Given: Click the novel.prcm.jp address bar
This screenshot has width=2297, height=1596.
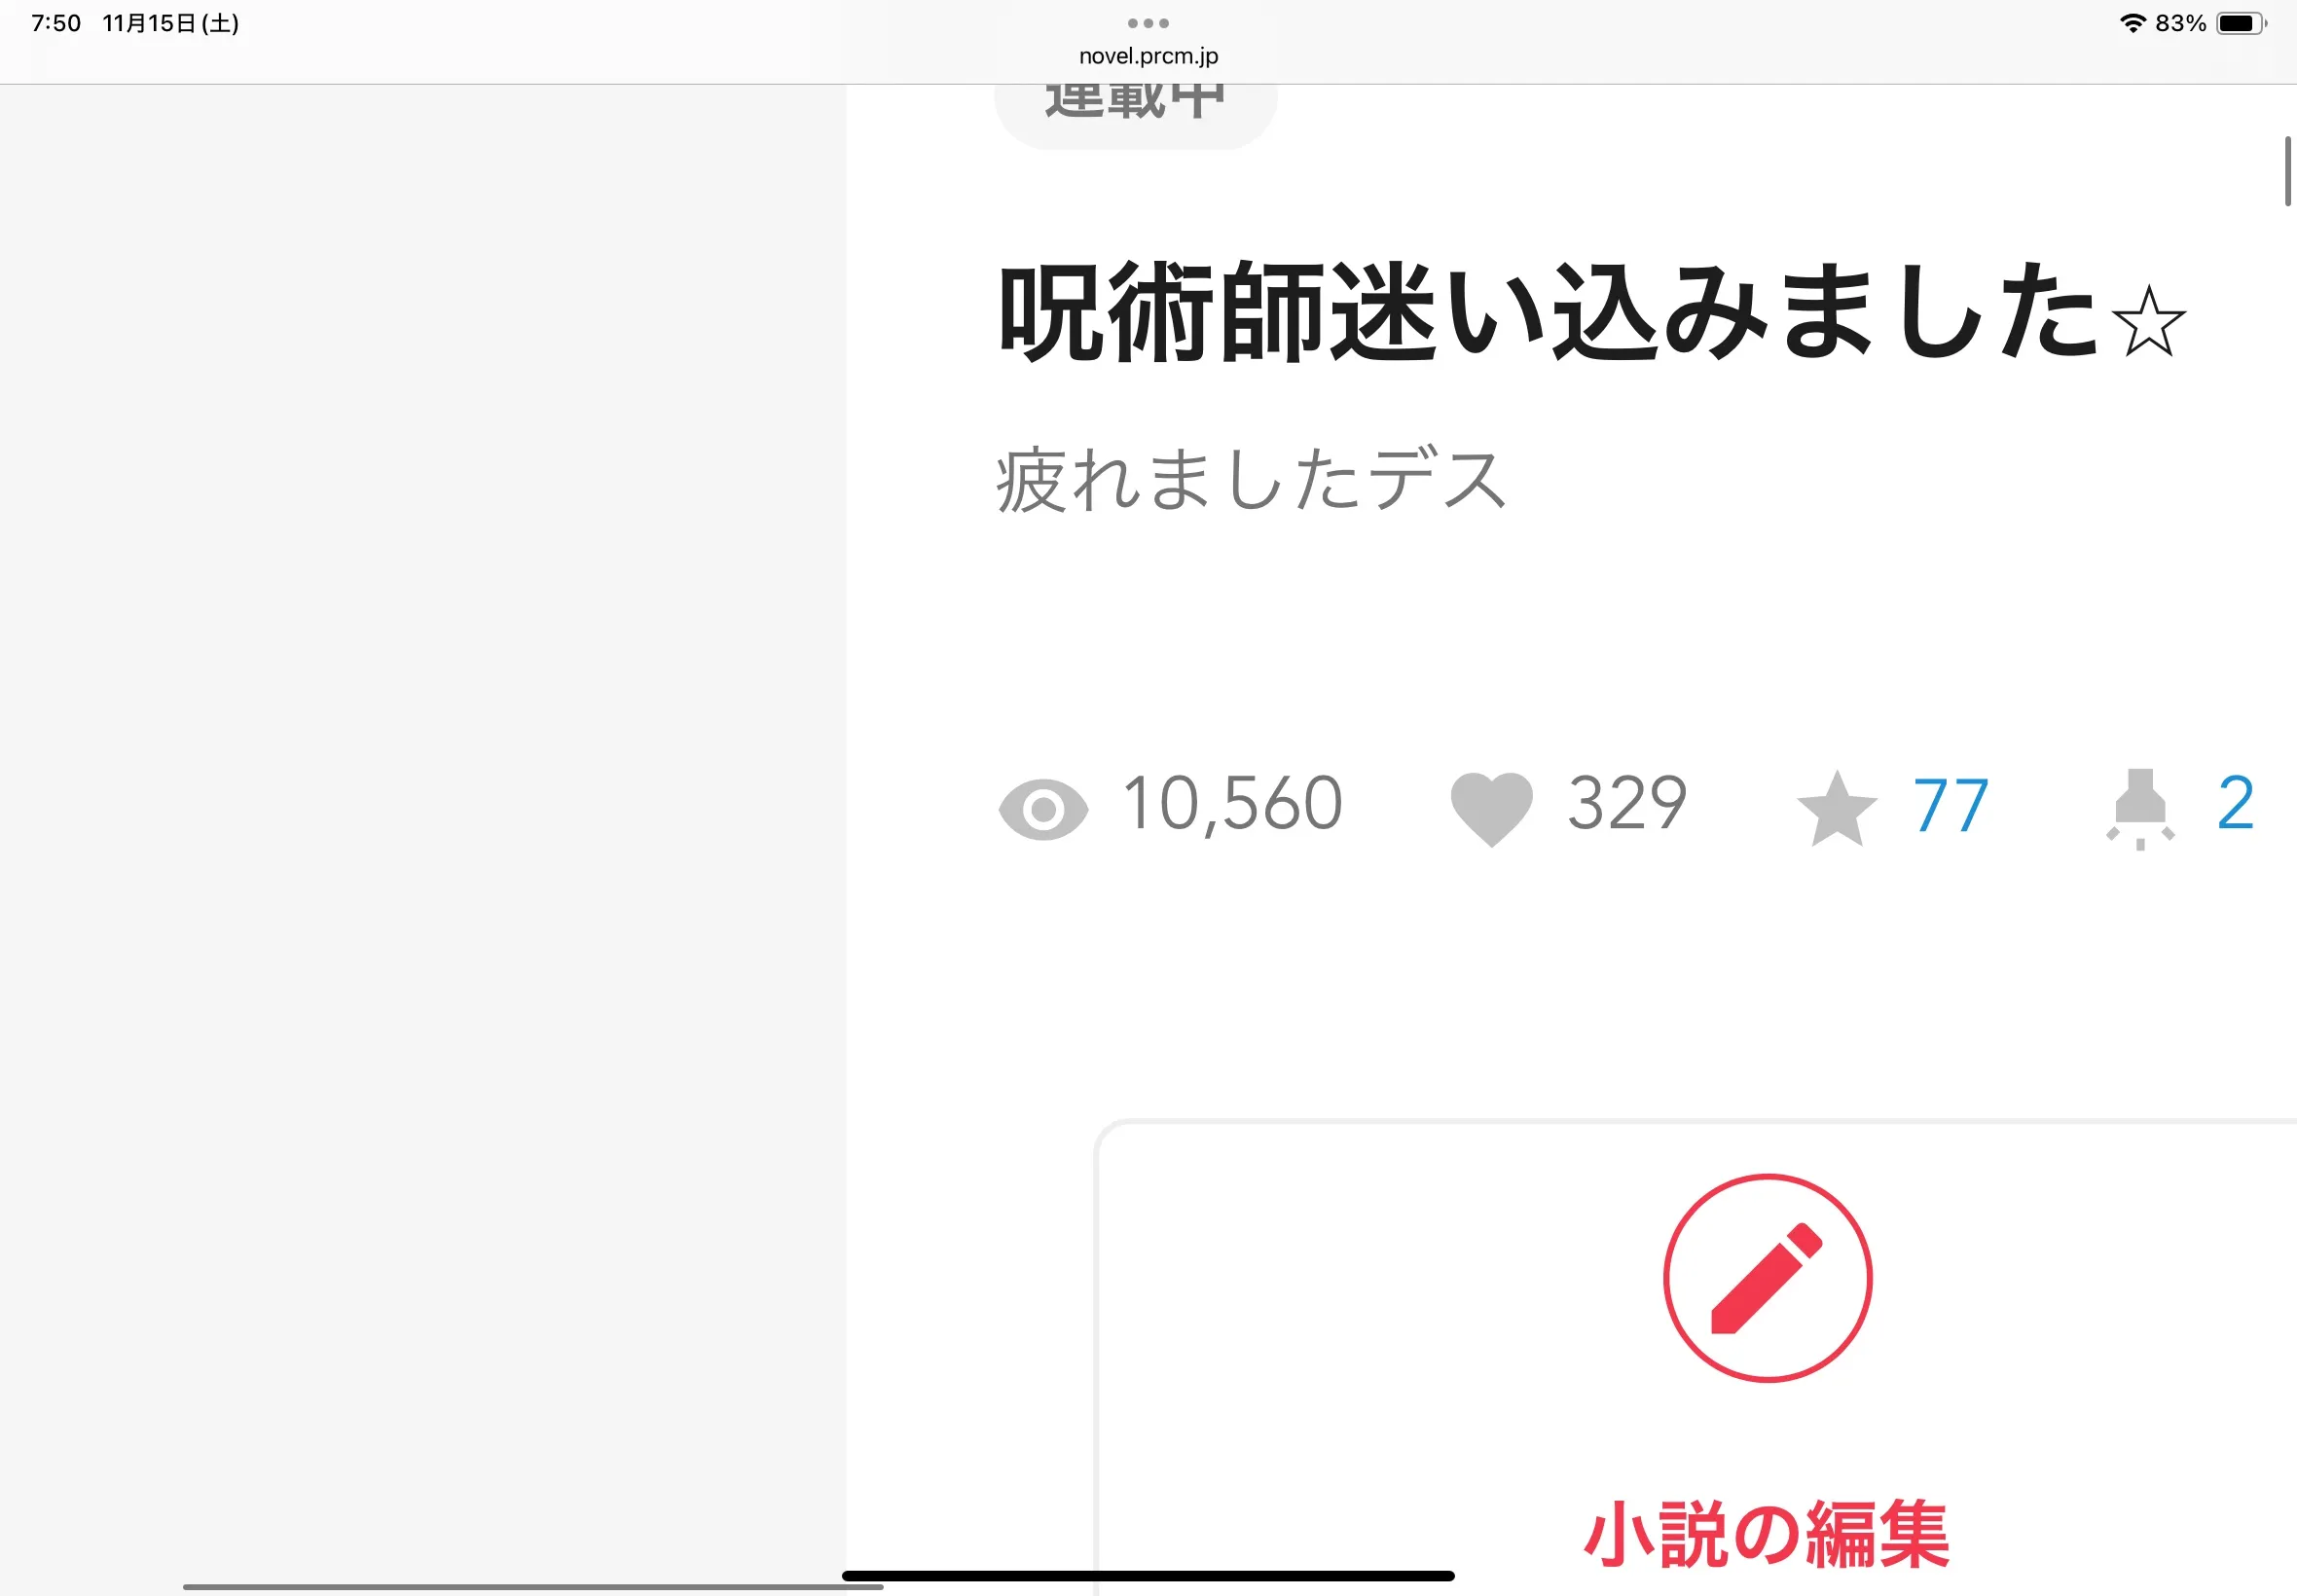Looking at the screenshot, I should tap(1148, 56).
